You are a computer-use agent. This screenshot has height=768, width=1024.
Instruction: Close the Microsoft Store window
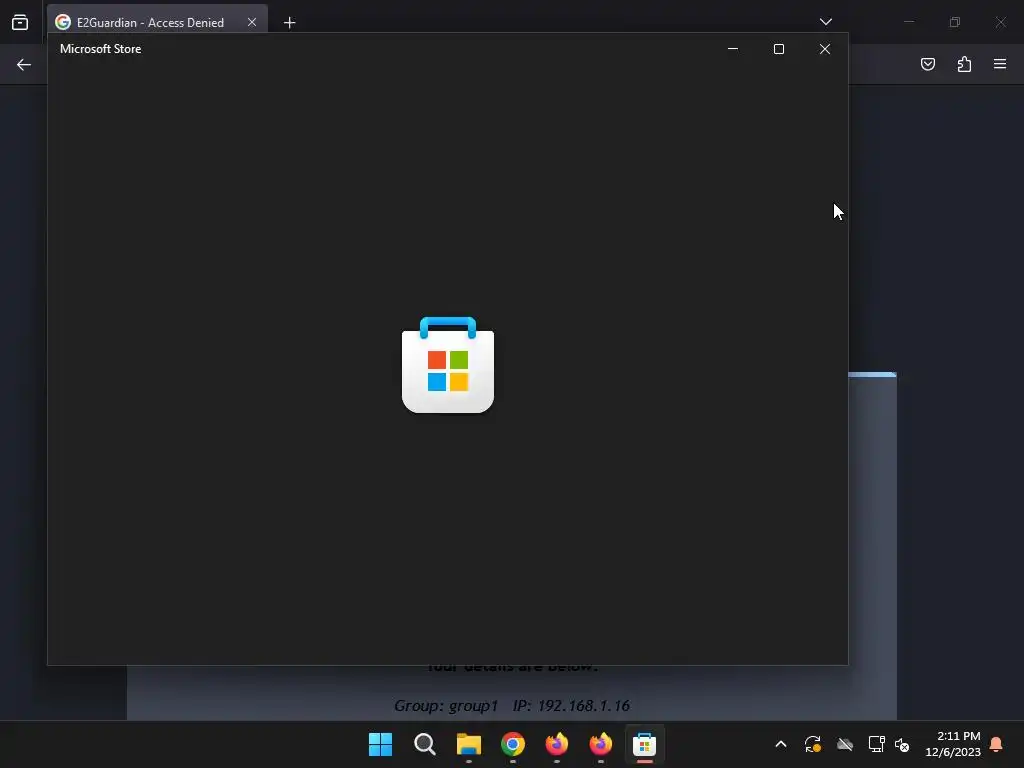coord(825,49)
